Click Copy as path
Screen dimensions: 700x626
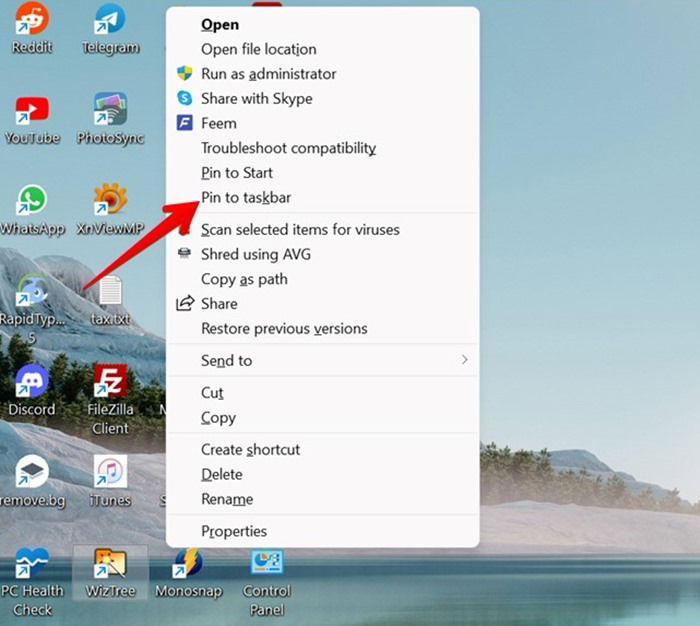tap(322, 279)
